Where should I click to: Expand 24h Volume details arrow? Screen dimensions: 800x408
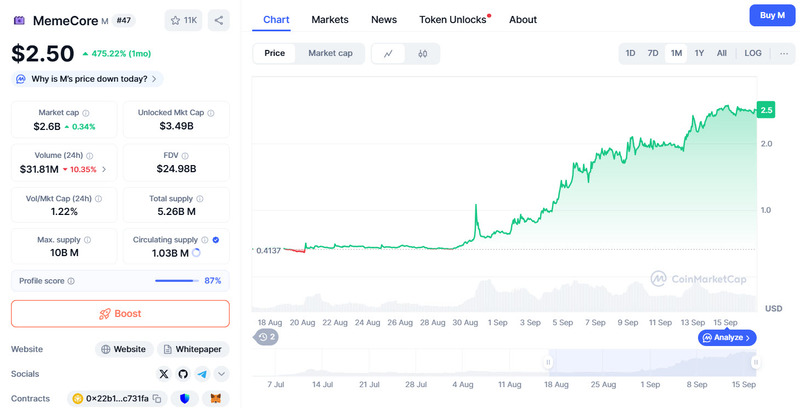104,170
